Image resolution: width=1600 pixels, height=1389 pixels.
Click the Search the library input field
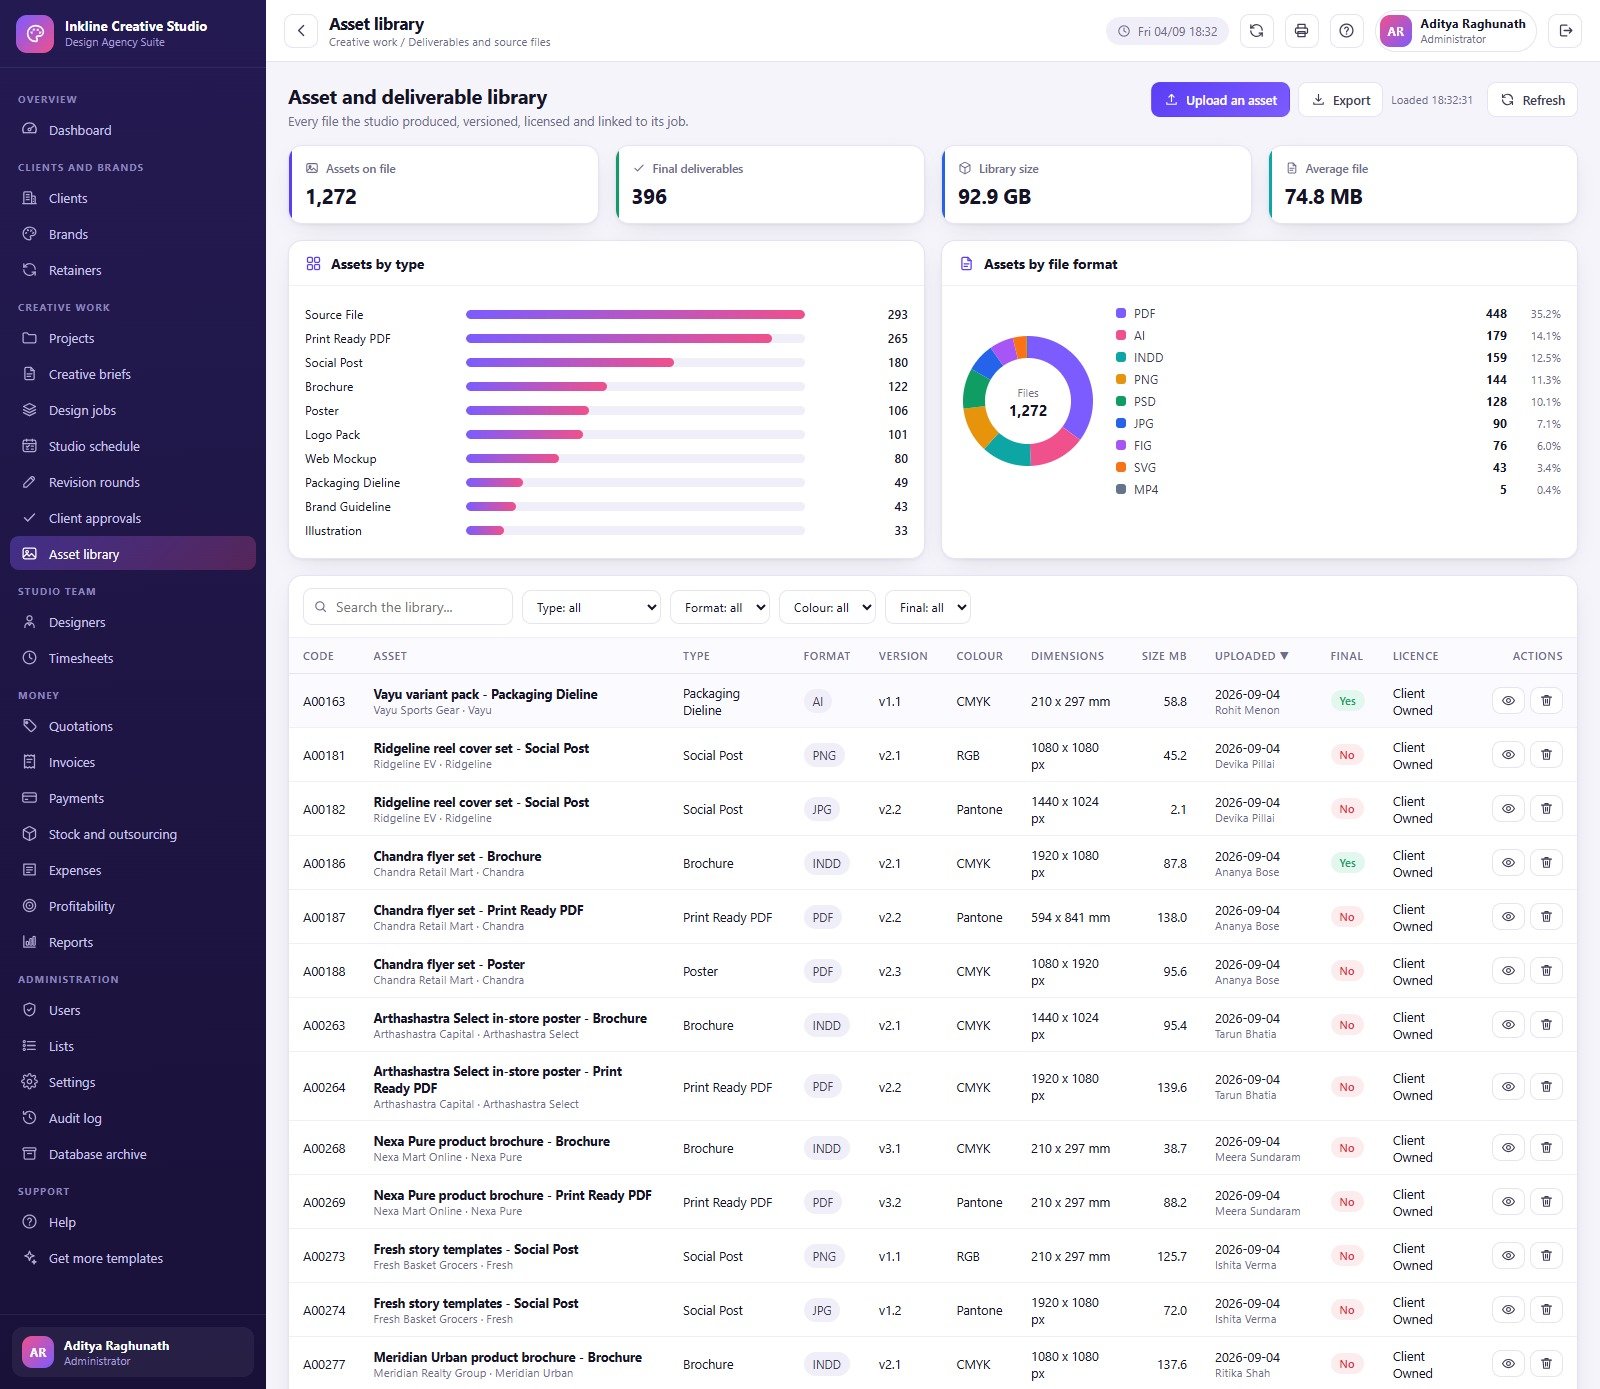point(408,607)
